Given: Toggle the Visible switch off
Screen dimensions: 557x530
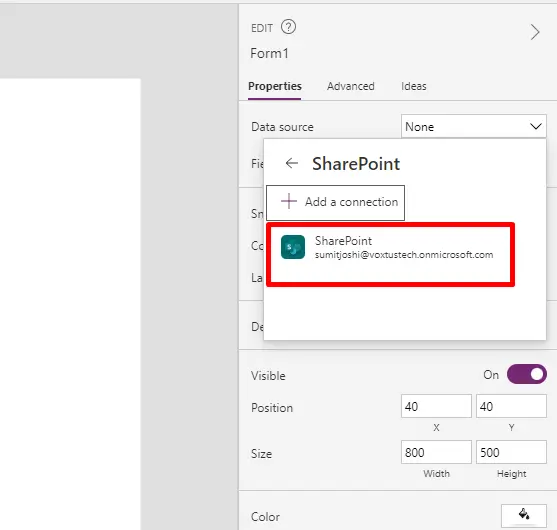Looking at the screenshot, I should [526, 374].
